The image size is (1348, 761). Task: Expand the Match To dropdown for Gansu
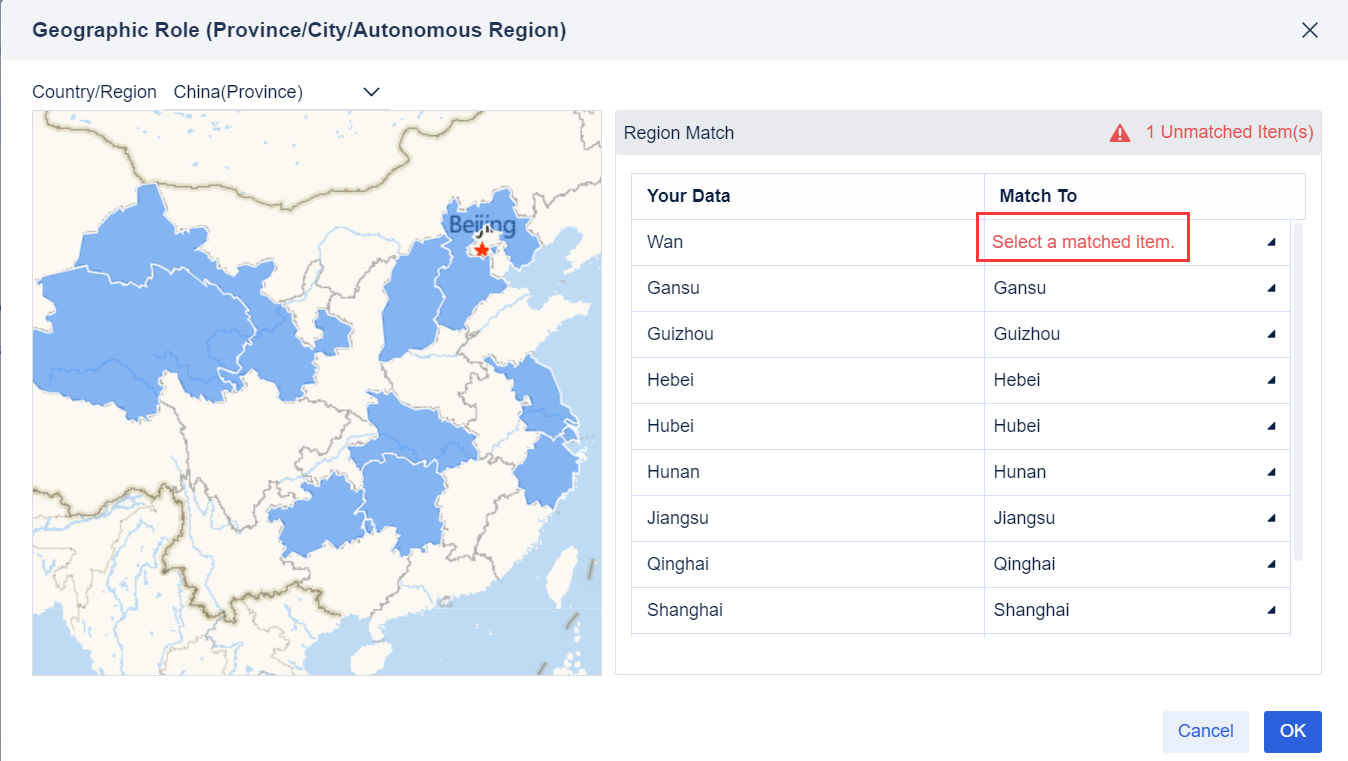click(x=1271, y=288)
